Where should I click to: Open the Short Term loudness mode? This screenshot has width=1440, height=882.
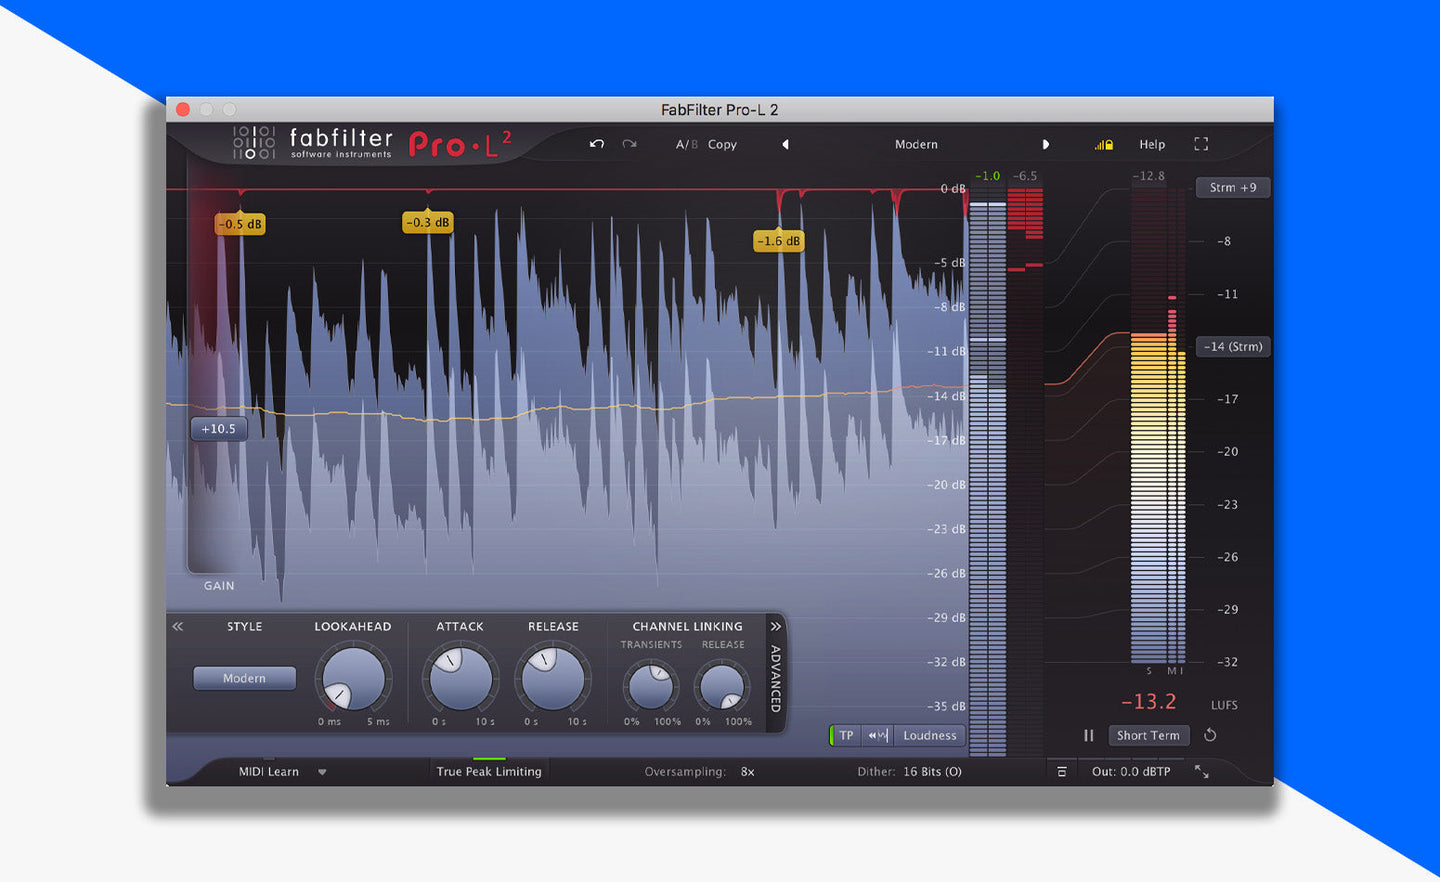[x=1148, y=735]
